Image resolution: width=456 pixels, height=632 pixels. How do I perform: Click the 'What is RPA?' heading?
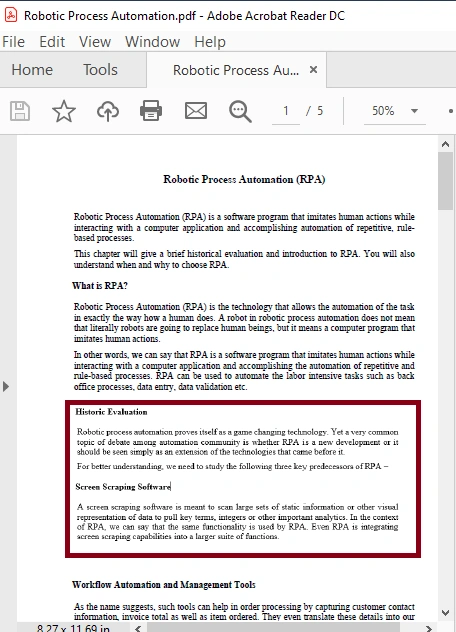(x=100, y=286)
